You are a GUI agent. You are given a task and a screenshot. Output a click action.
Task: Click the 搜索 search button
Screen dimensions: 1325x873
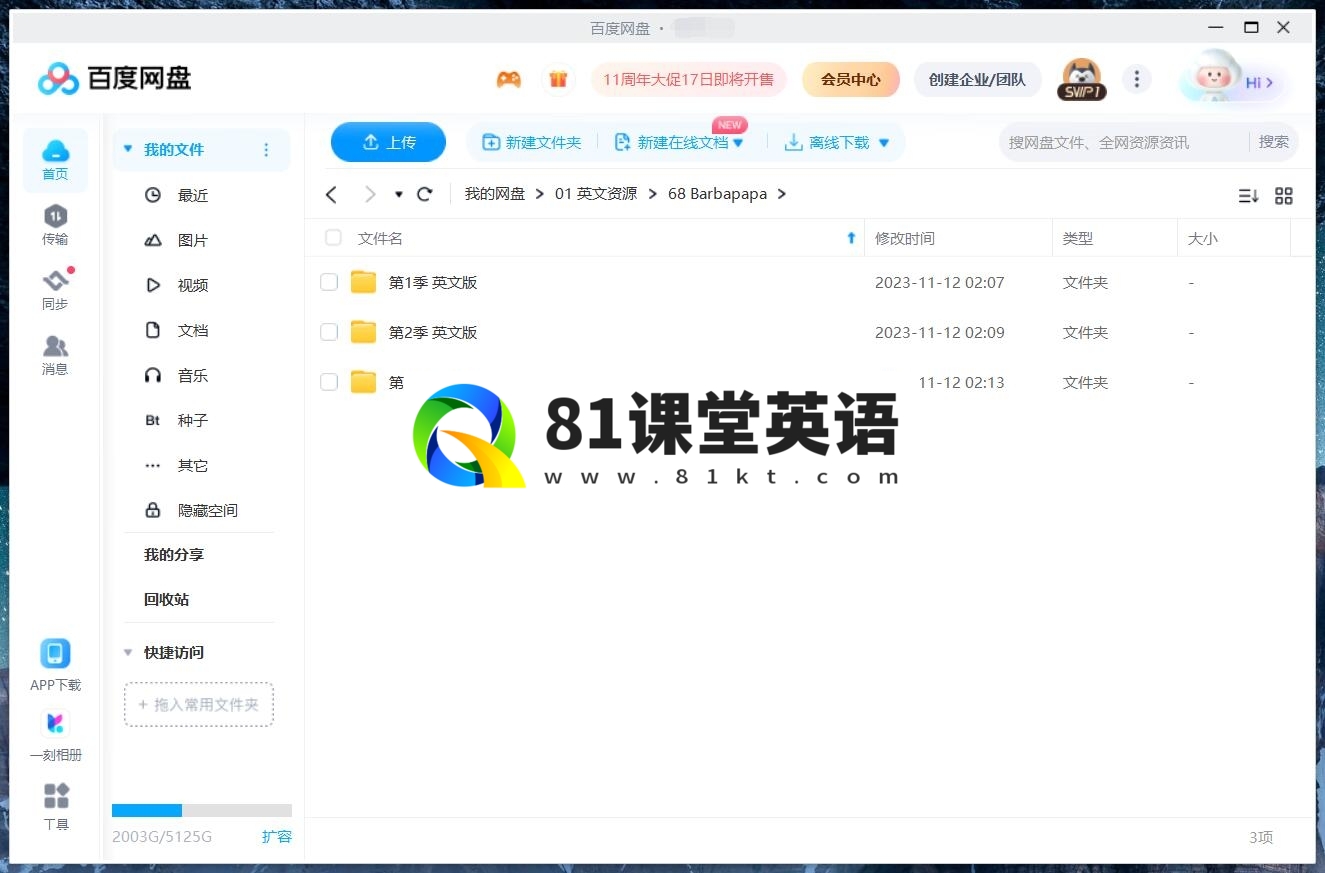(1274, 142)
